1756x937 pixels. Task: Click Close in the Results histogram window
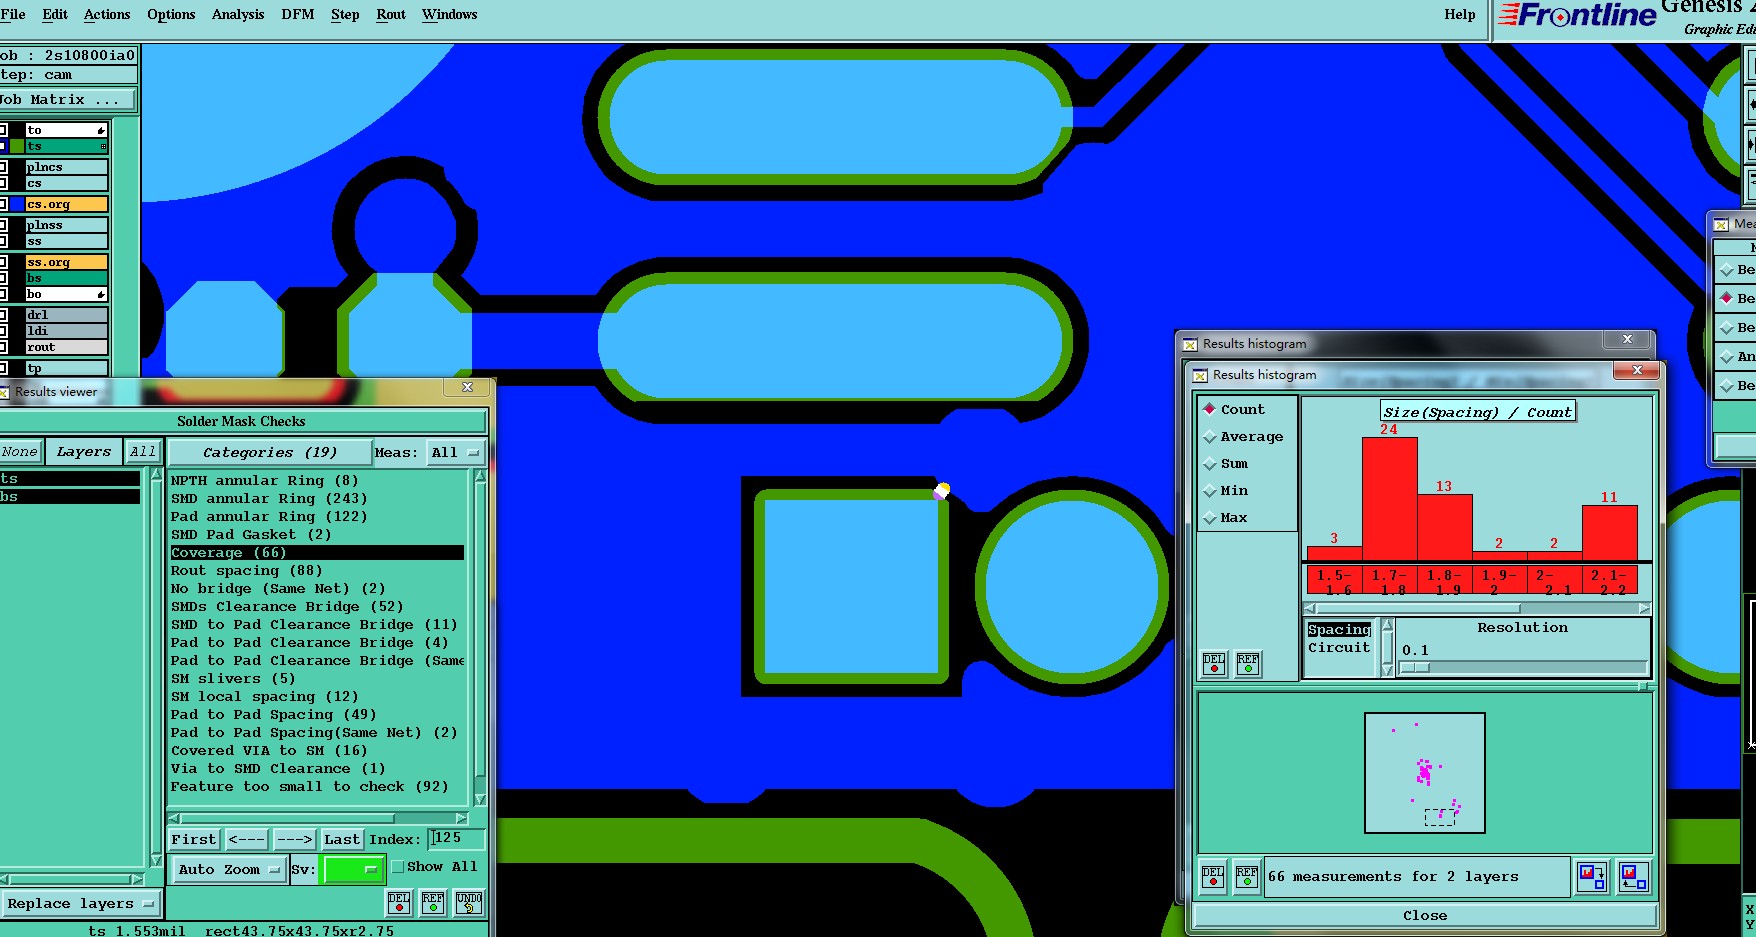coord(1425,915)
